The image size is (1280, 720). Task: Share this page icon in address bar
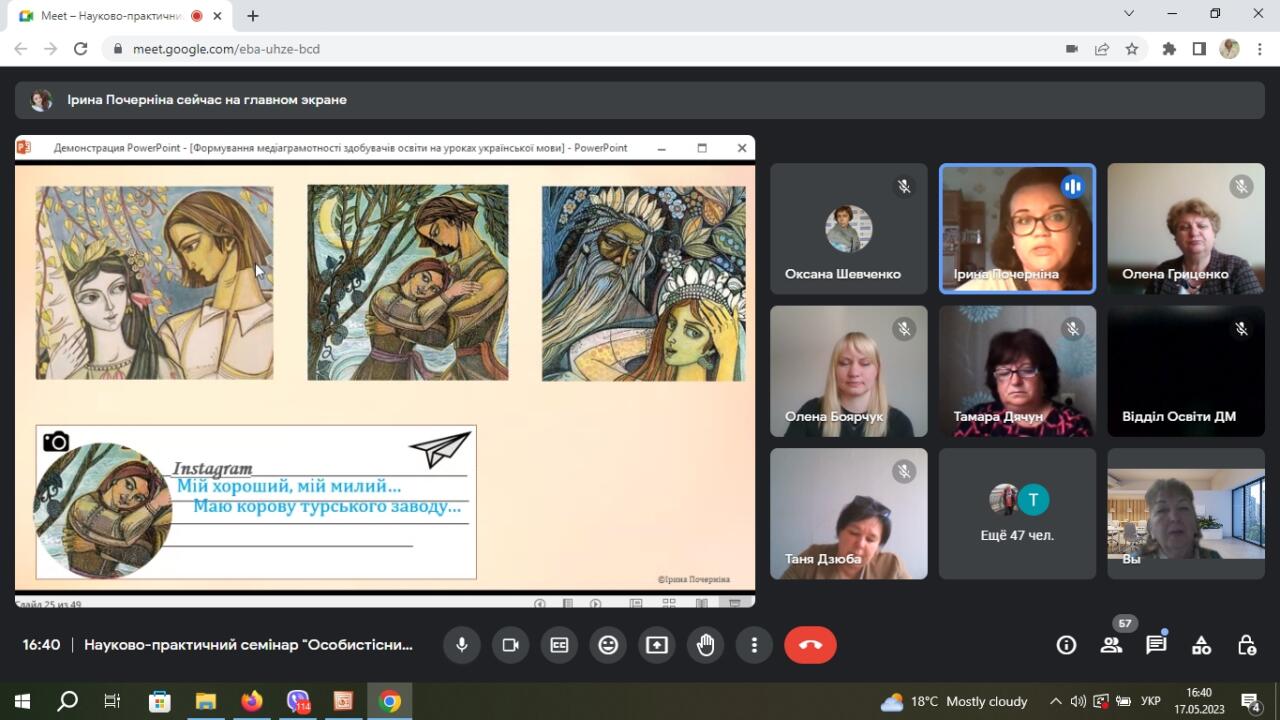pyautogui.click(x=1102, y=48)
